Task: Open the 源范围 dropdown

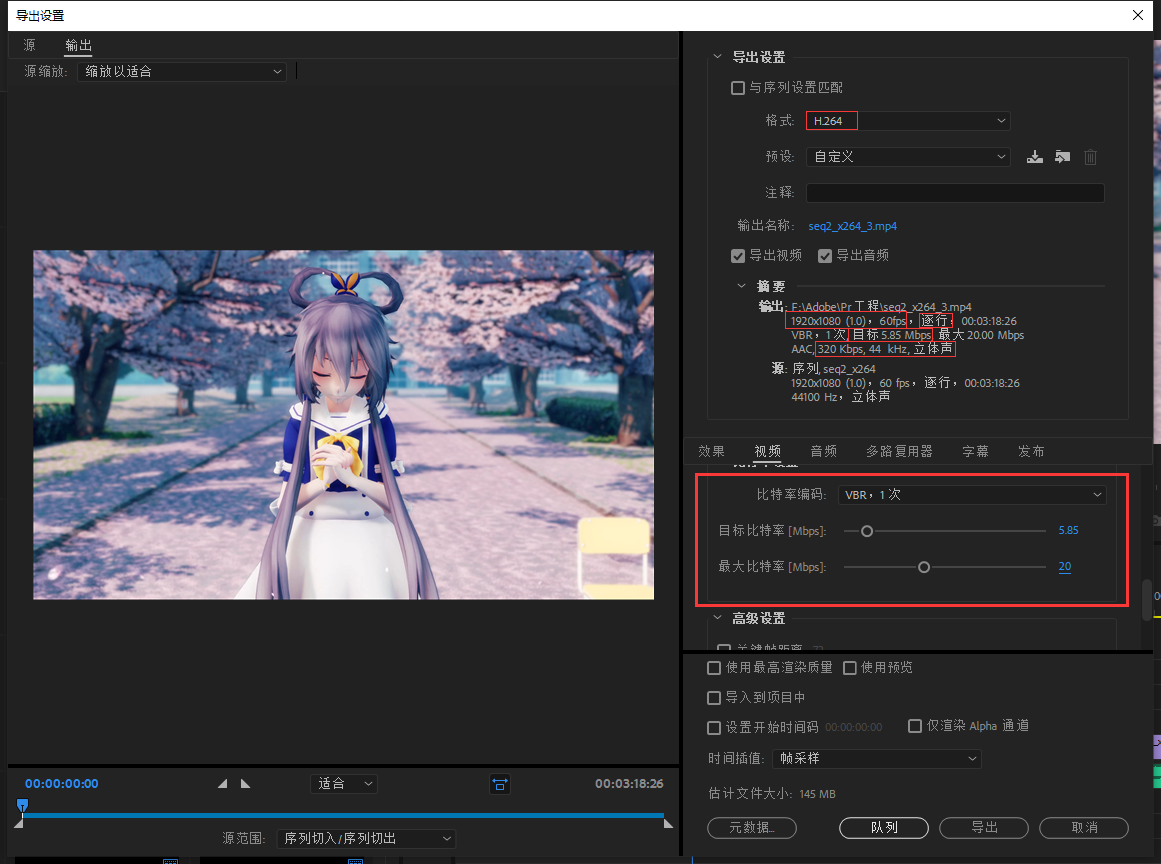Action: tap(366, 839)
